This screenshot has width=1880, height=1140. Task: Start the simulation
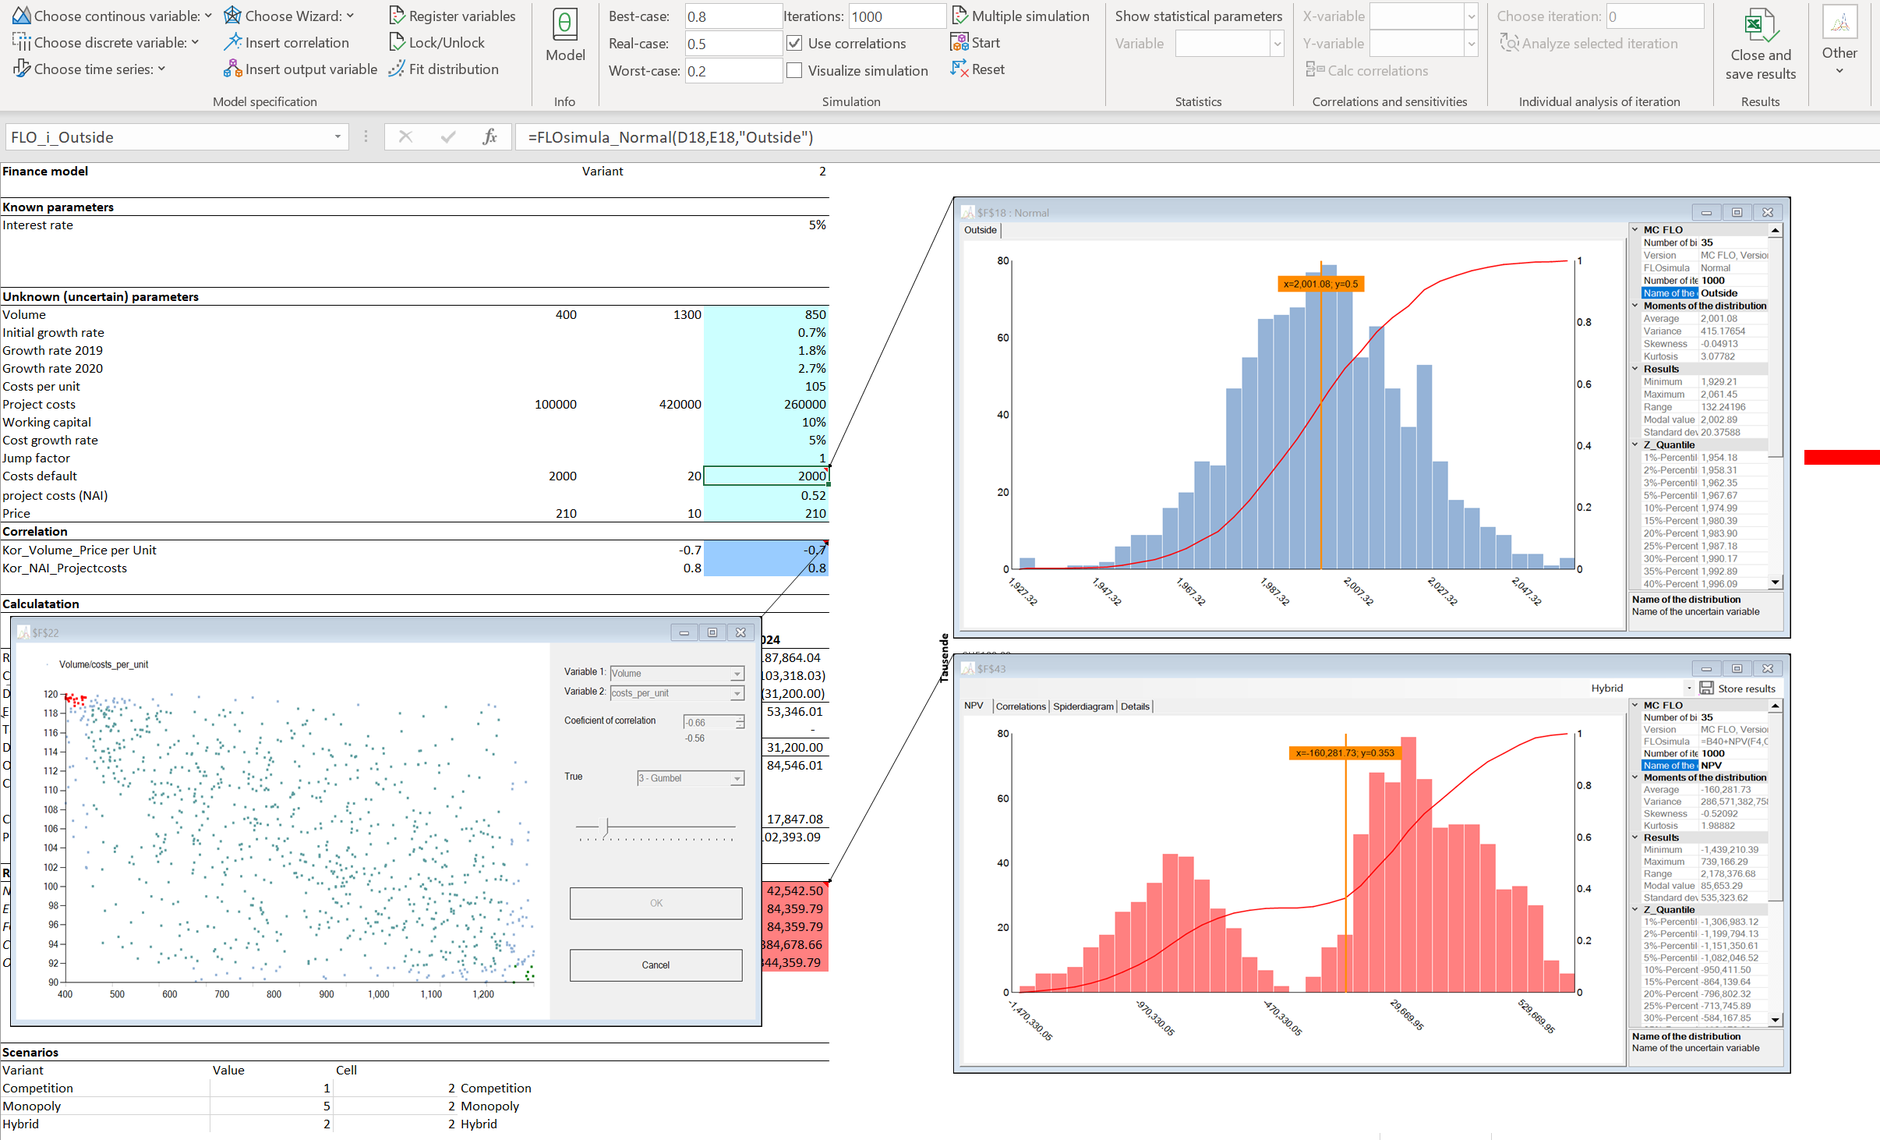[x=973, y=42]
